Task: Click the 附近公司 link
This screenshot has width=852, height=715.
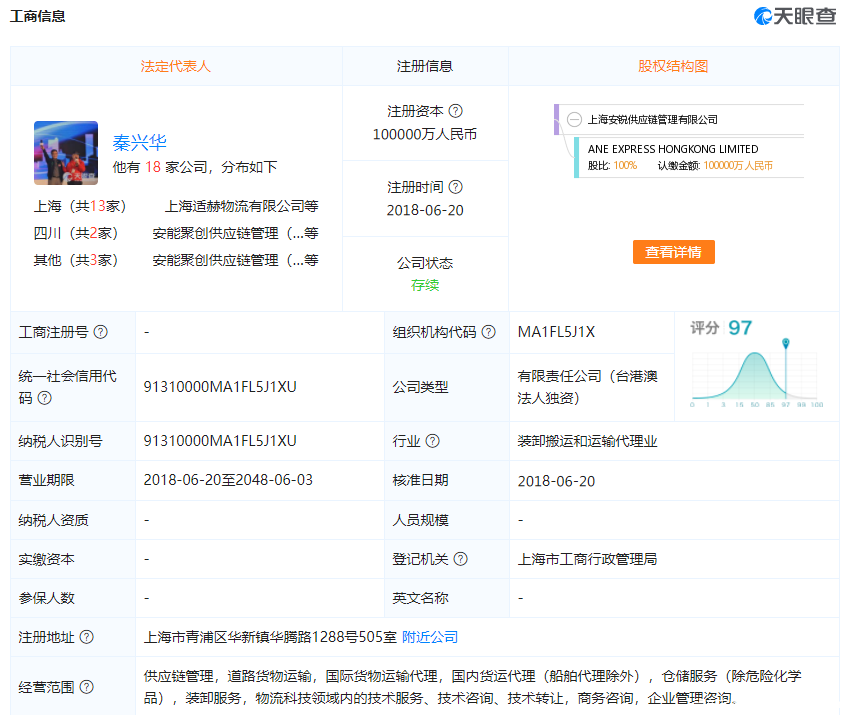Action: pos(430,637)
